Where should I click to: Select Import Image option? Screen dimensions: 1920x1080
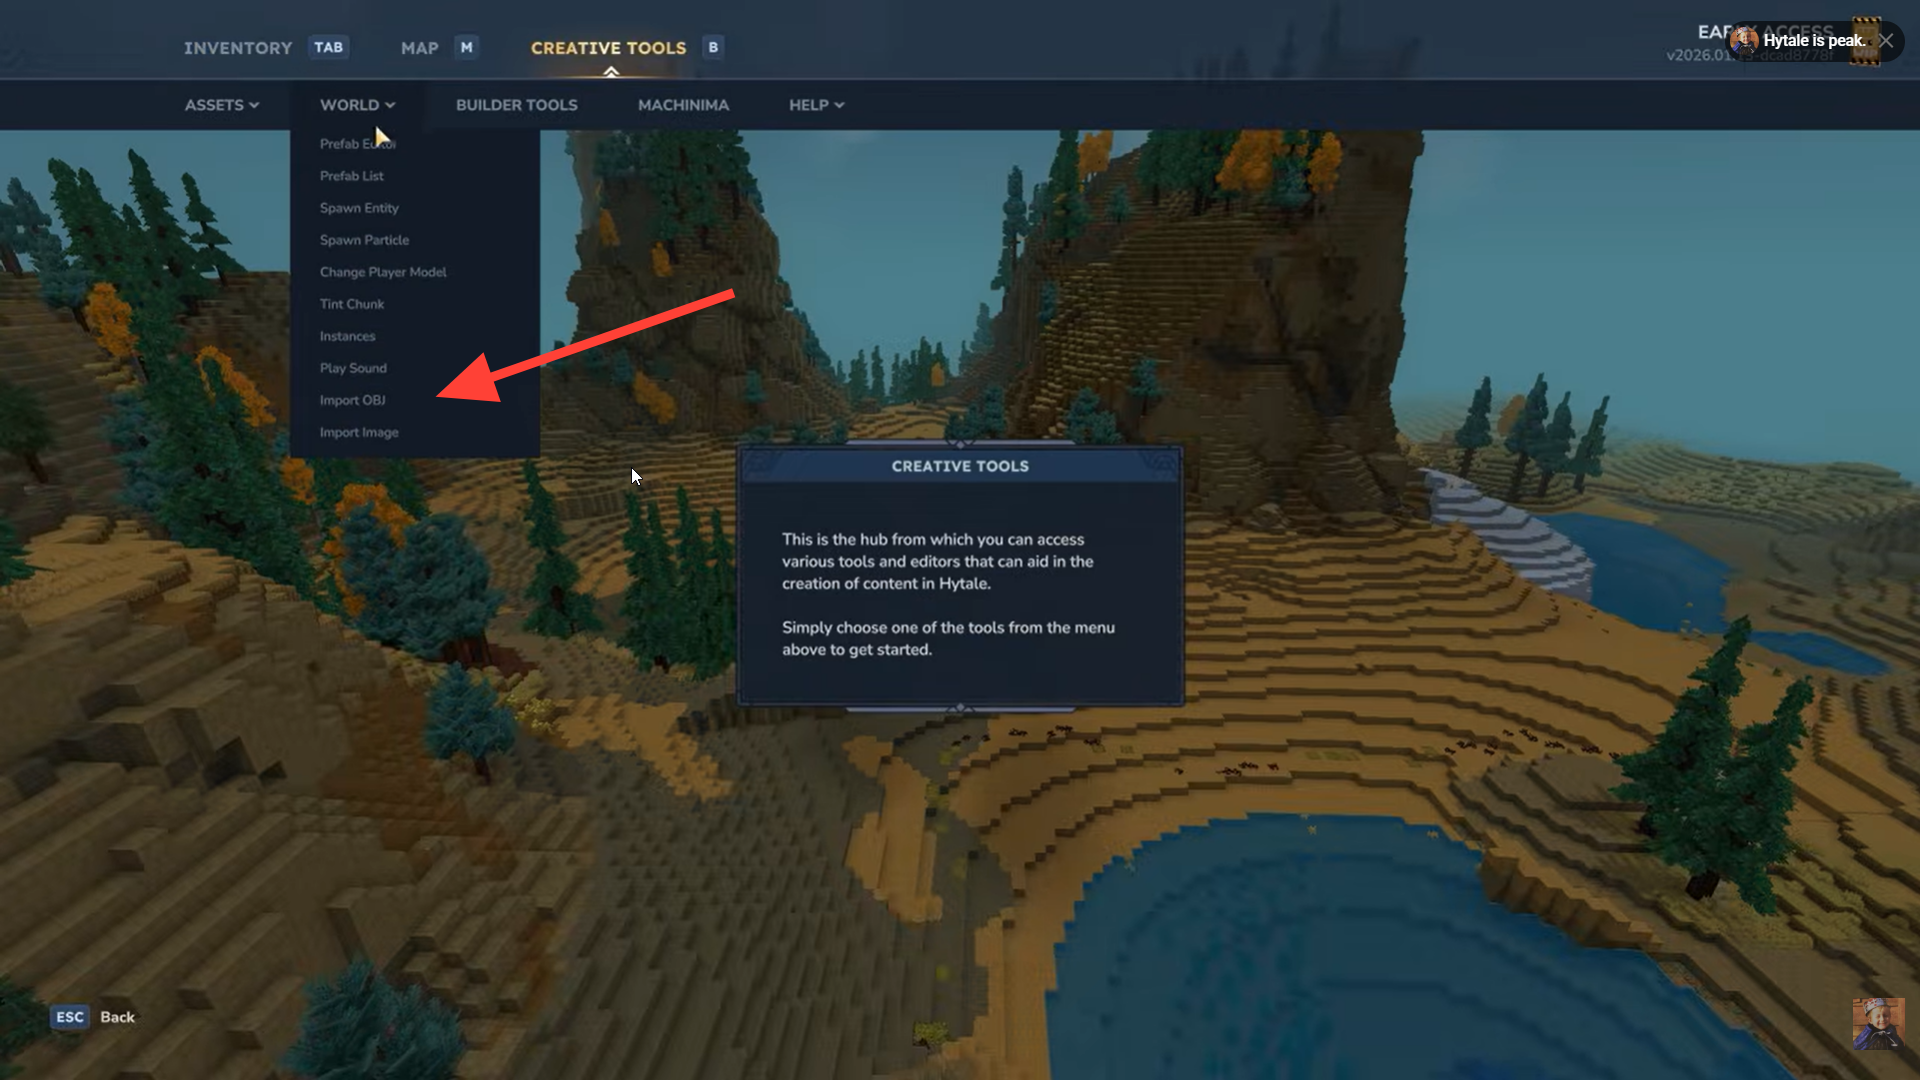pyautogui.click(x=359, y=432)
